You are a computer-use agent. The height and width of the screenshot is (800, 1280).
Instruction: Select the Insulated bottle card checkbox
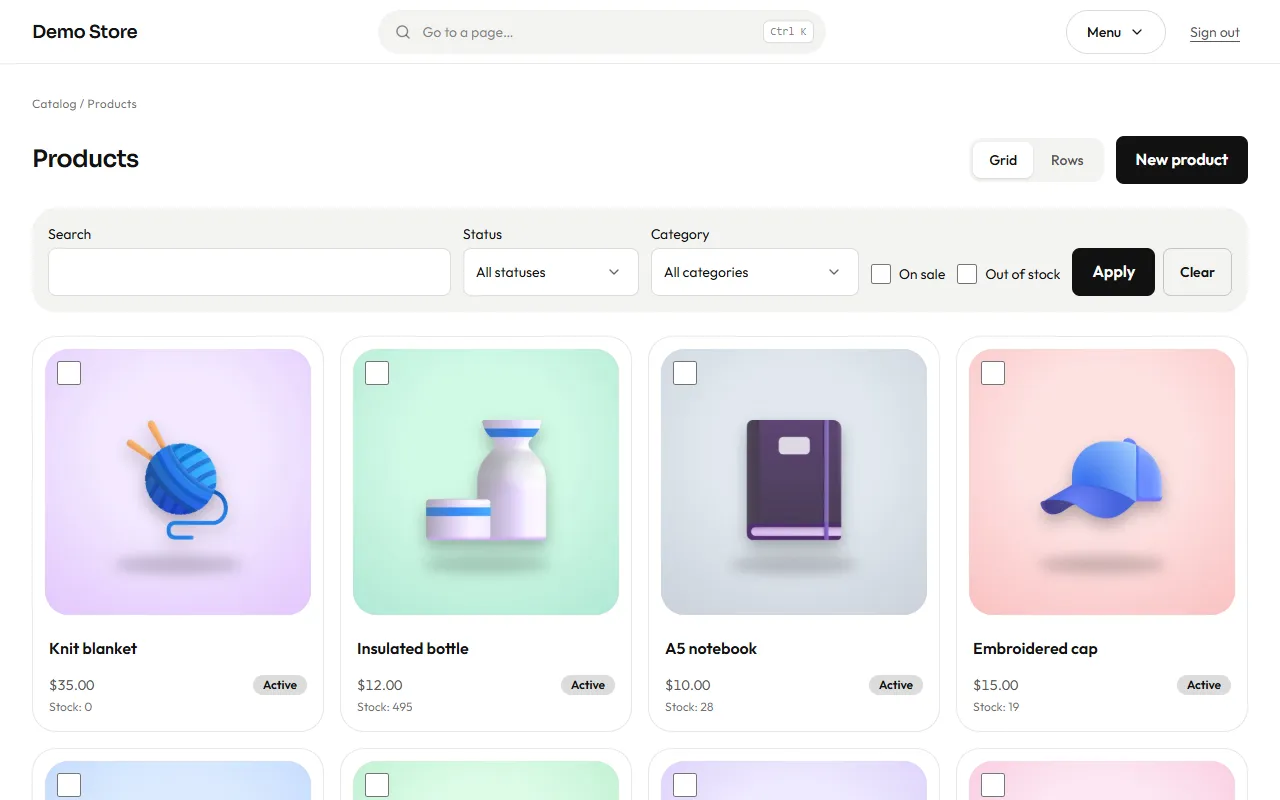(x=377, y=373)
